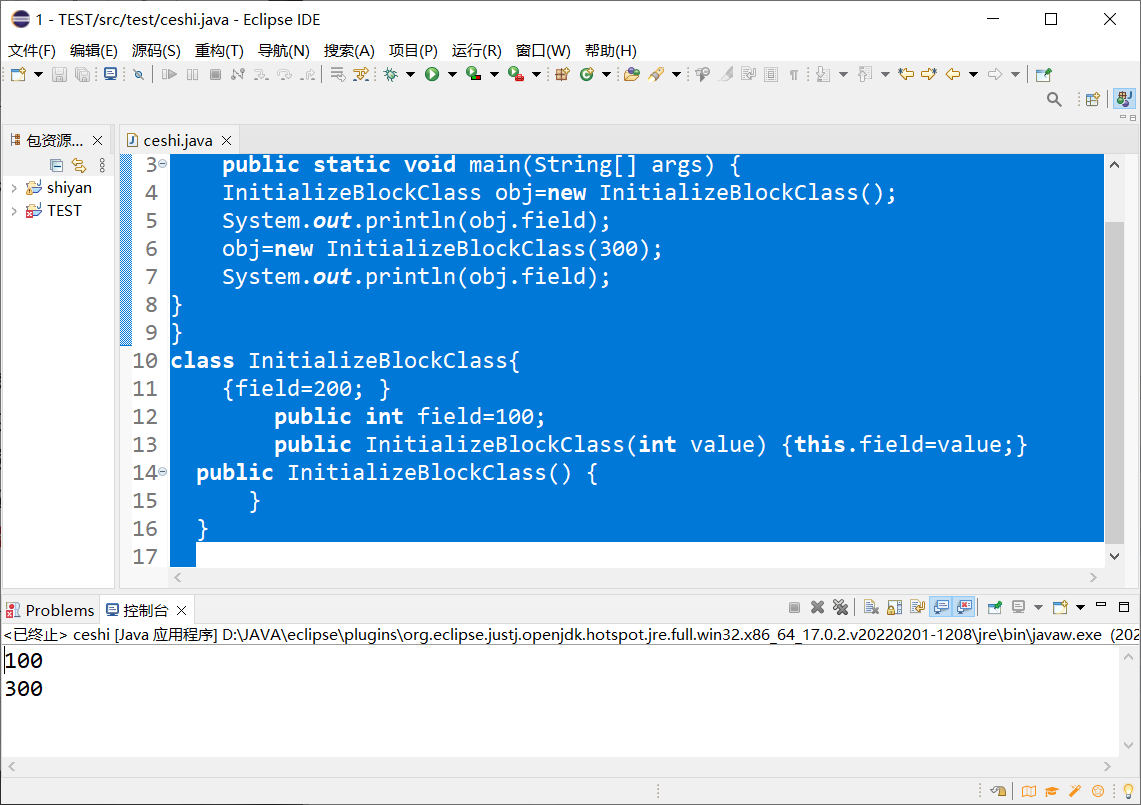1141x805 pixels.
Task: Open the Run configurations dropdown arrow
Action: click(452, 74)
